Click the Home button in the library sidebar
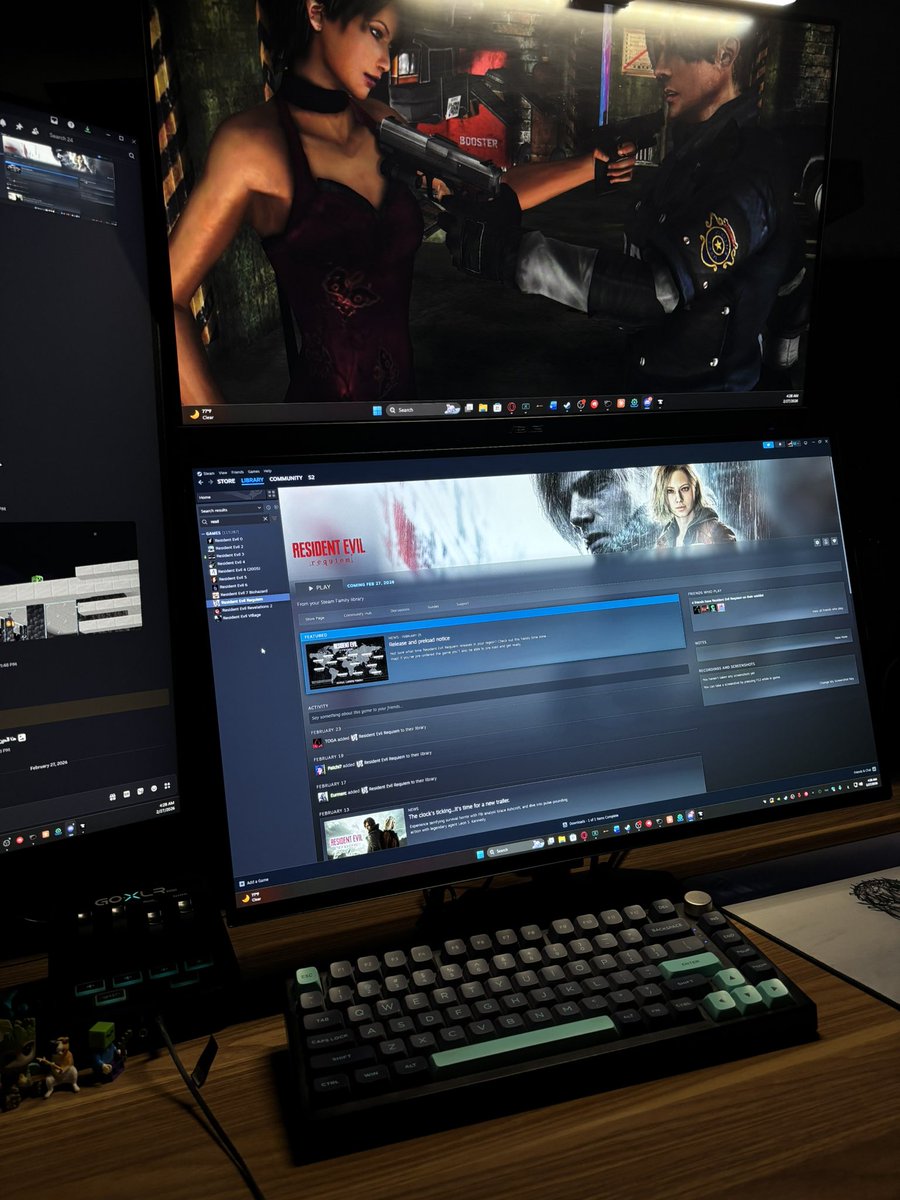The image size is (900, 1200). pyautogui.click(x=231, y=497)
